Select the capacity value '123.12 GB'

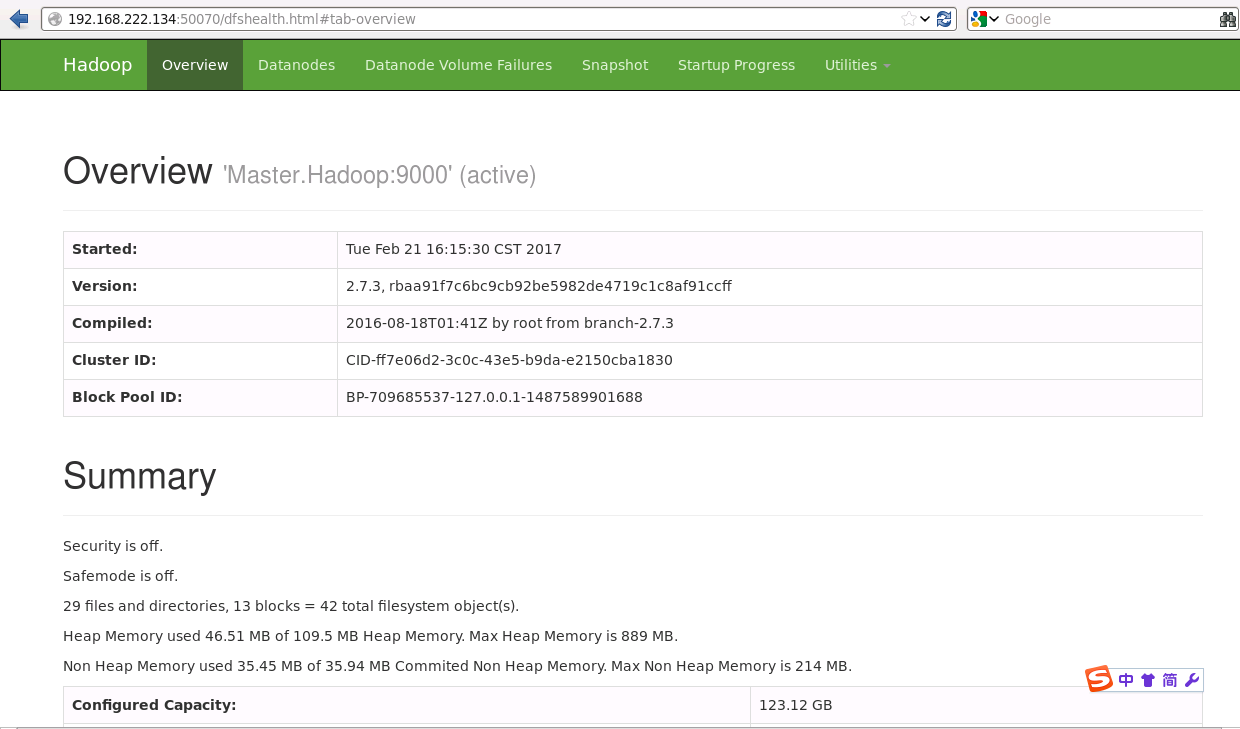point(796,705)
